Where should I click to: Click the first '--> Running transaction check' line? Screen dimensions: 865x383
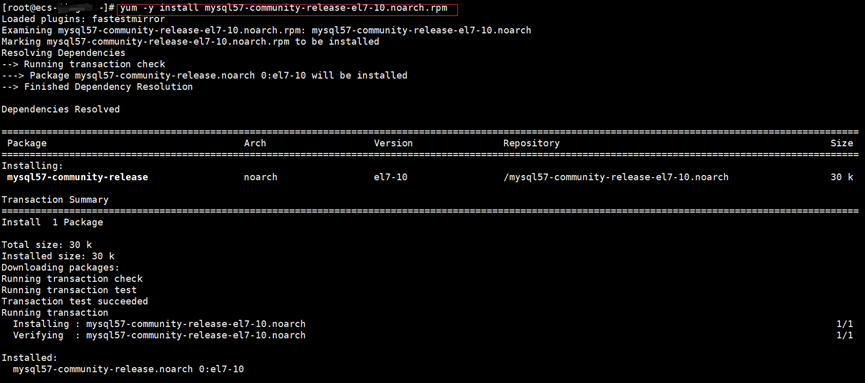83,64
